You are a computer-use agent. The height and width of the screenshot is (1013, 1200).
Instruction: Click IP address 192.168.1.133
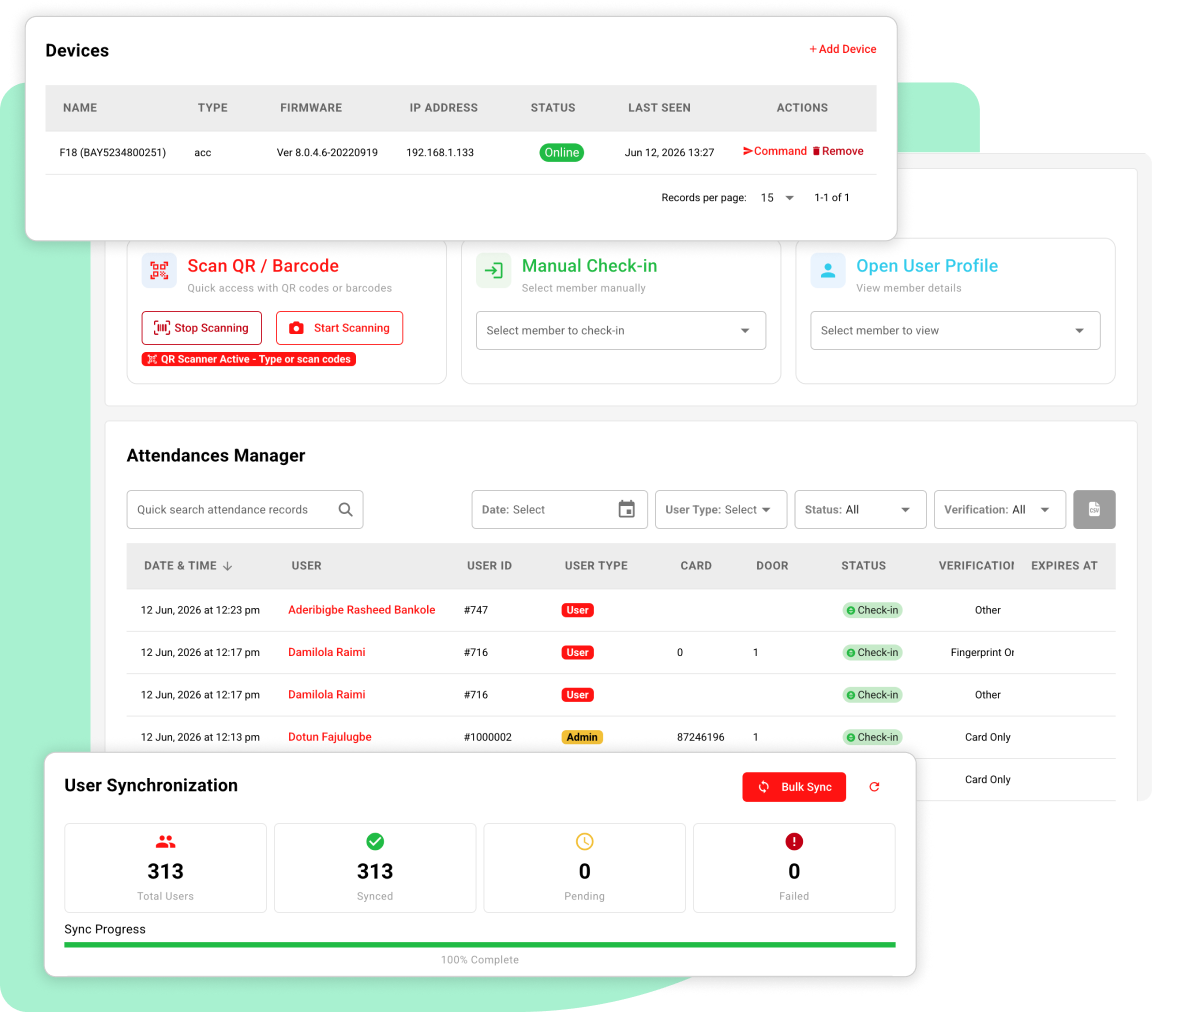440,153
